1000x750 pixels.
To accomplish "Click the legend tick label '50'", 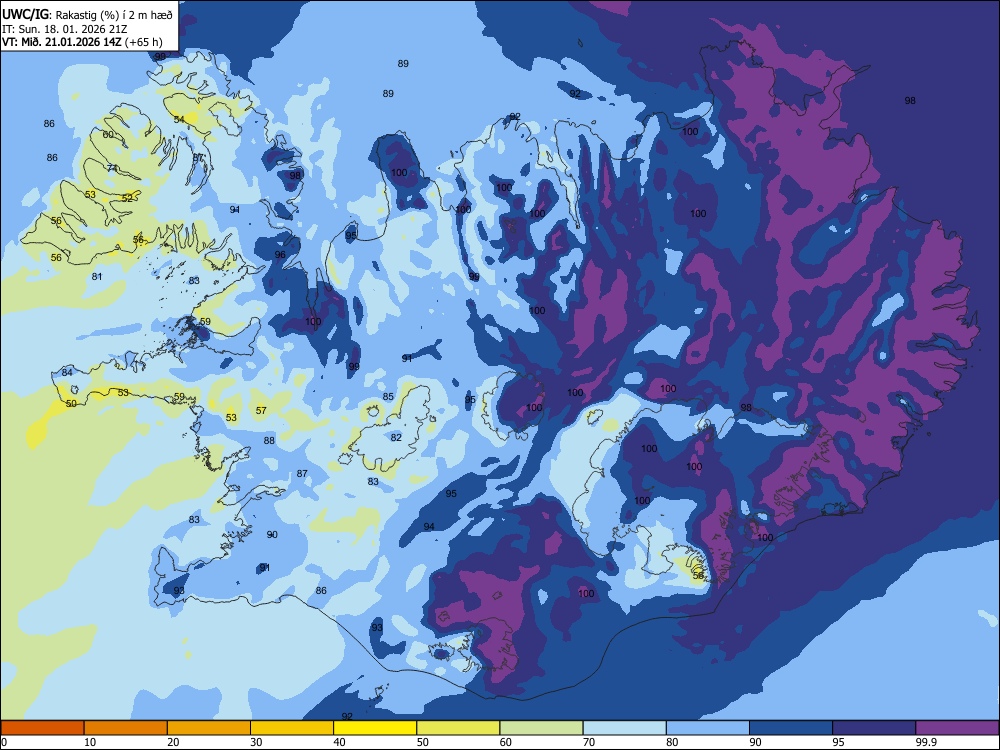I will (422, 742).
